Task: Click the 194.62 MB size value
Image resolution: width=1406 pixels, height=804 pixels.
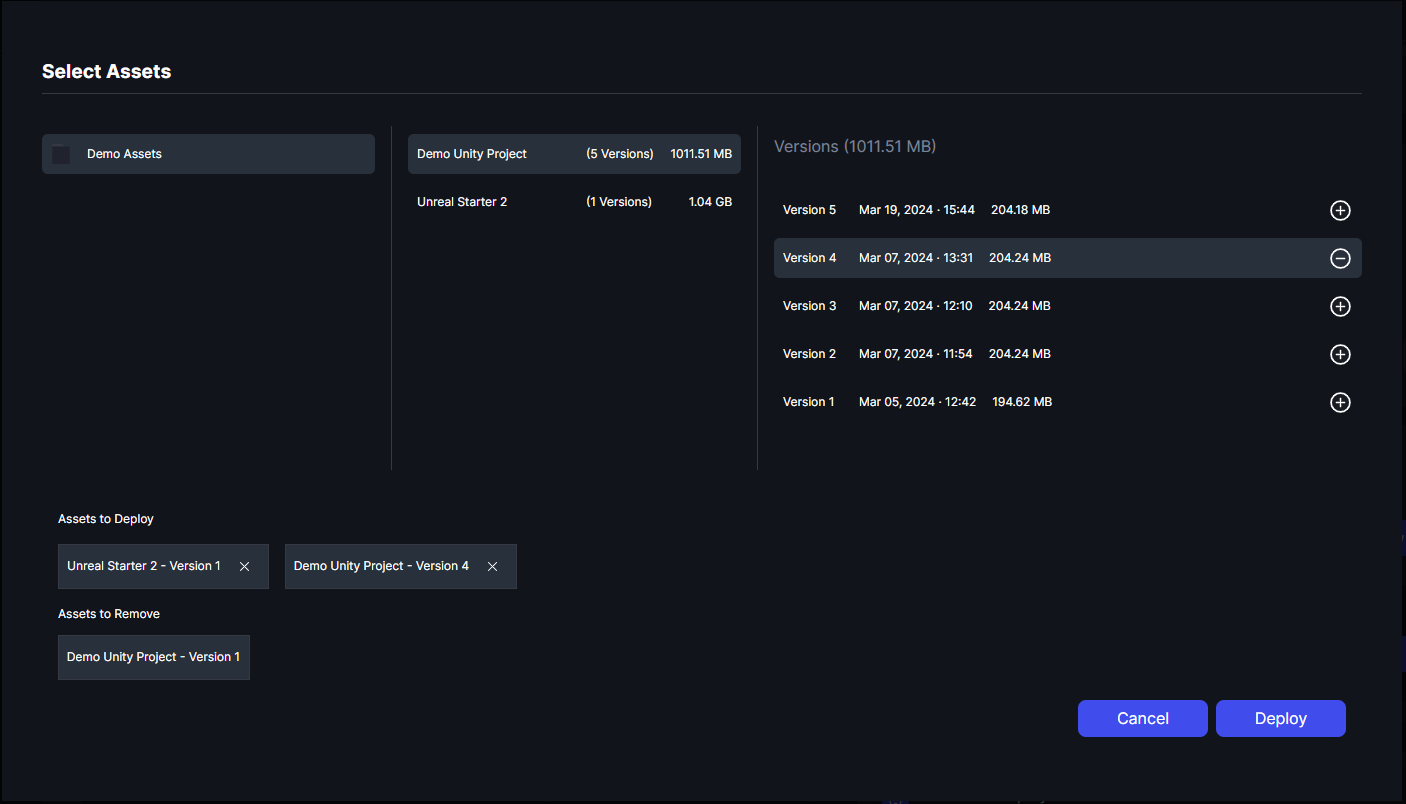Action: click(x=1022, y=402)
